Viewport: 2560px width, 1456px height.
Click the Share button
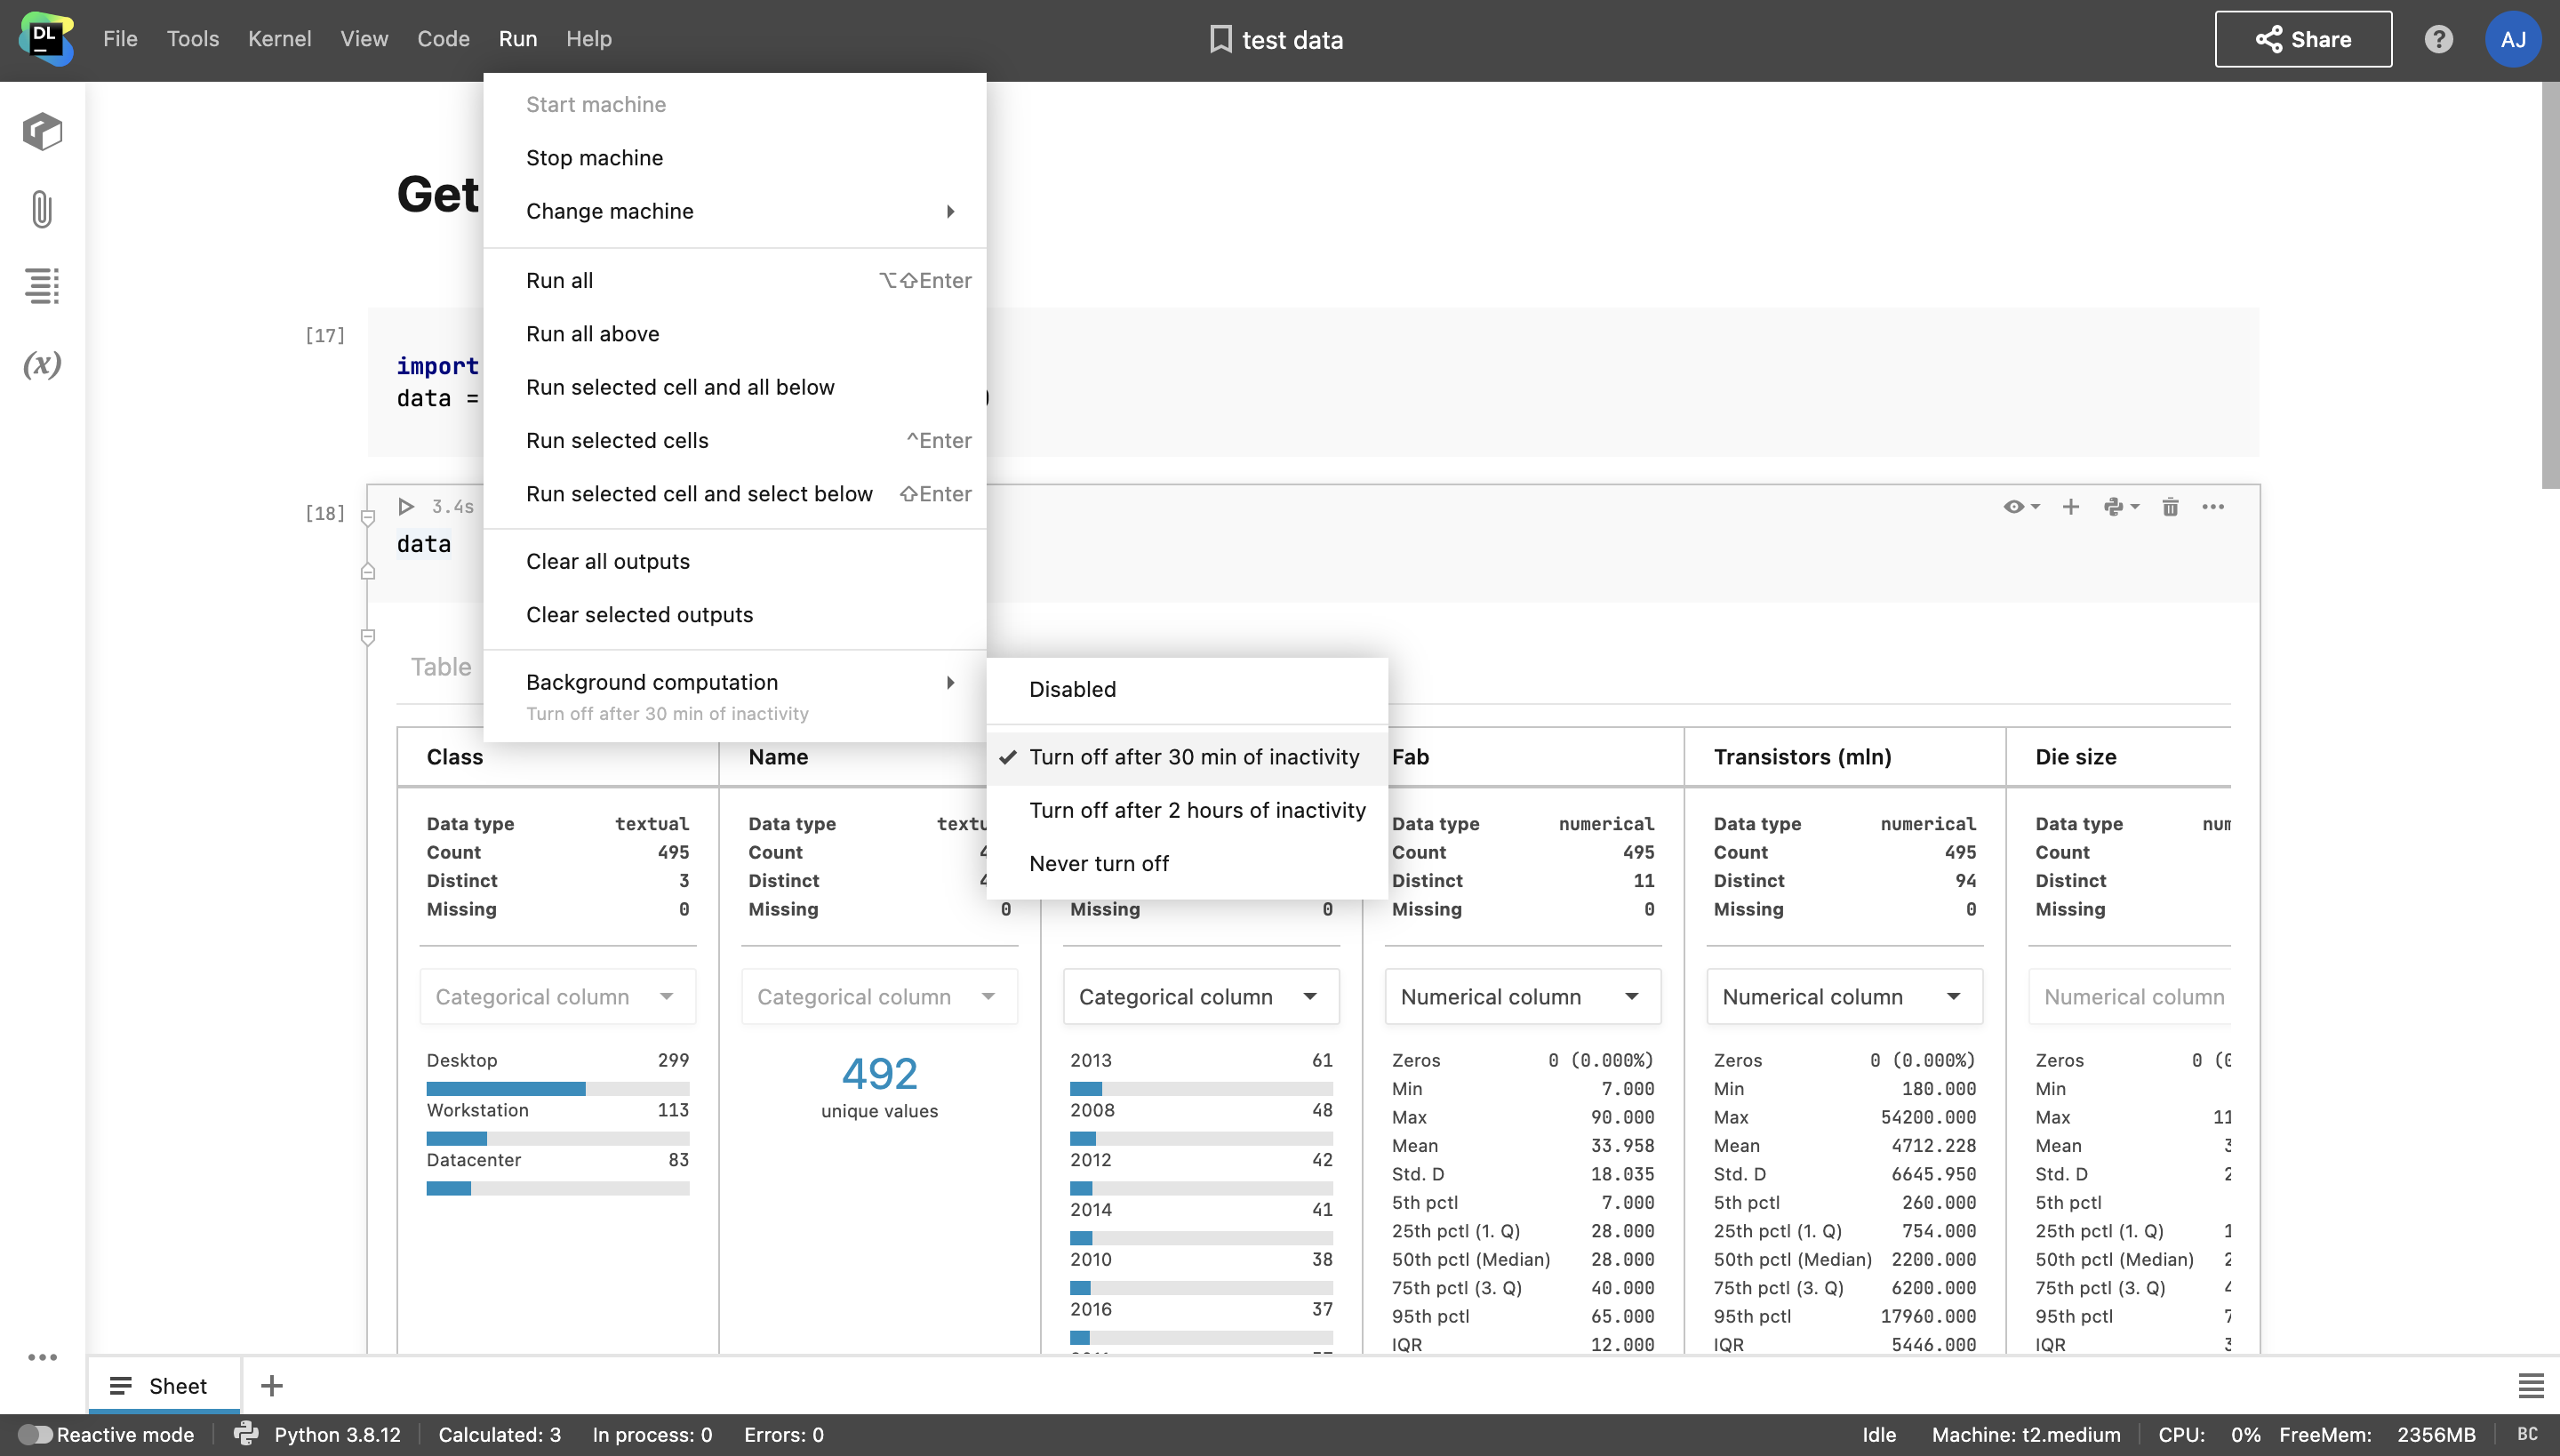tap(2303, 39)
